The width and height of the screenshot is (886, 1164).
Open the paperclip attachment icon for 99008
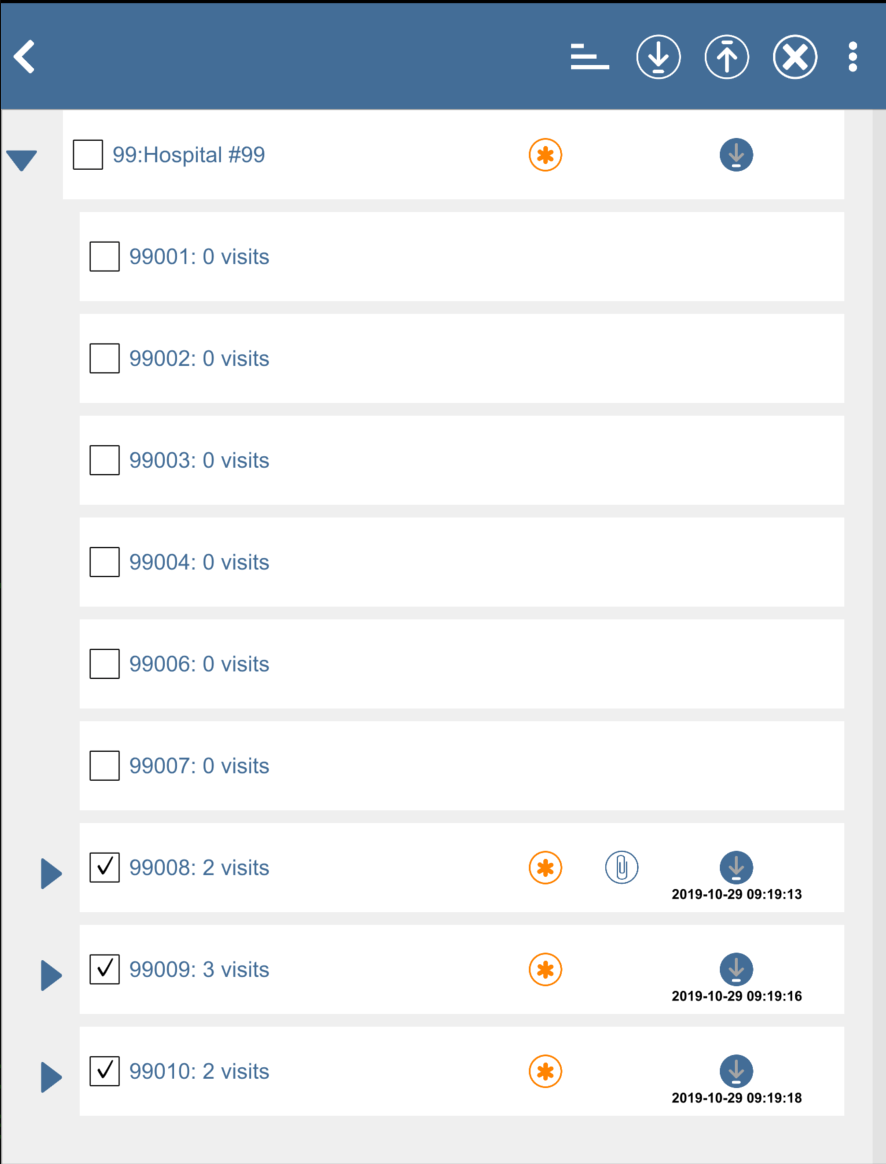point(621,867)
